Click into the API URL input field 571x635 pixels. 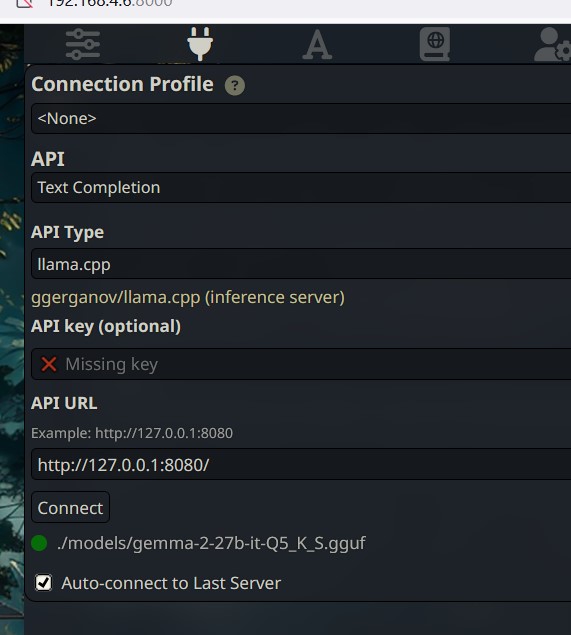coord(301,465)
